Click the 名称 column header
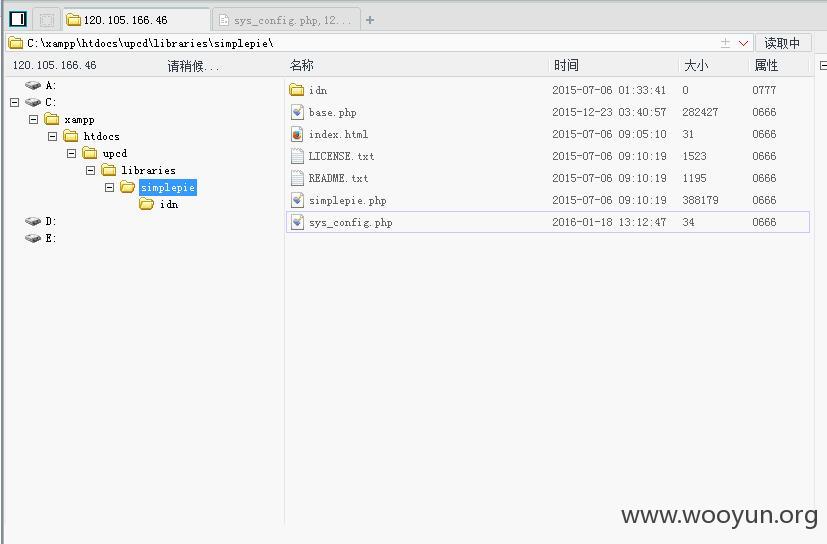 pyautogui.click(x=302, y=65)
